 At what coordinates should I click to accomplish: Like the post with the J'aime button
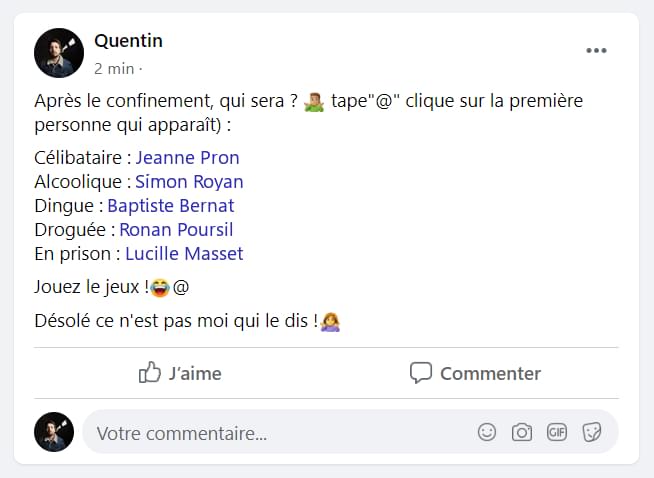tap(180, 373)
